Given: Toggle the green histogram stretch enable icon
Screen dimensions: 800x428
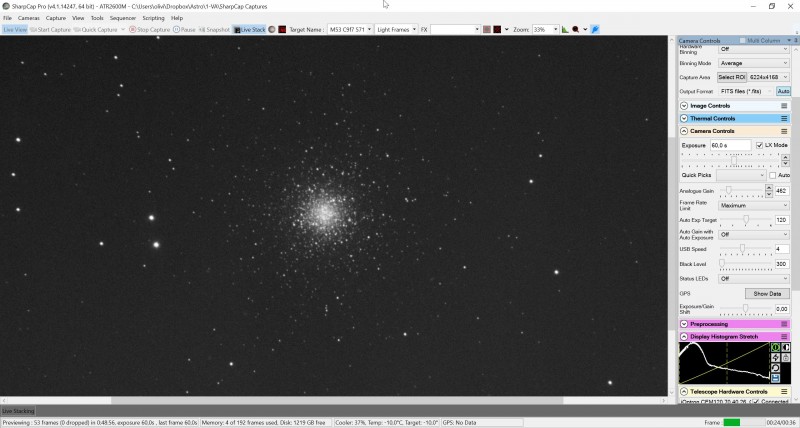Looking at the screenshot, I should 776,347.
